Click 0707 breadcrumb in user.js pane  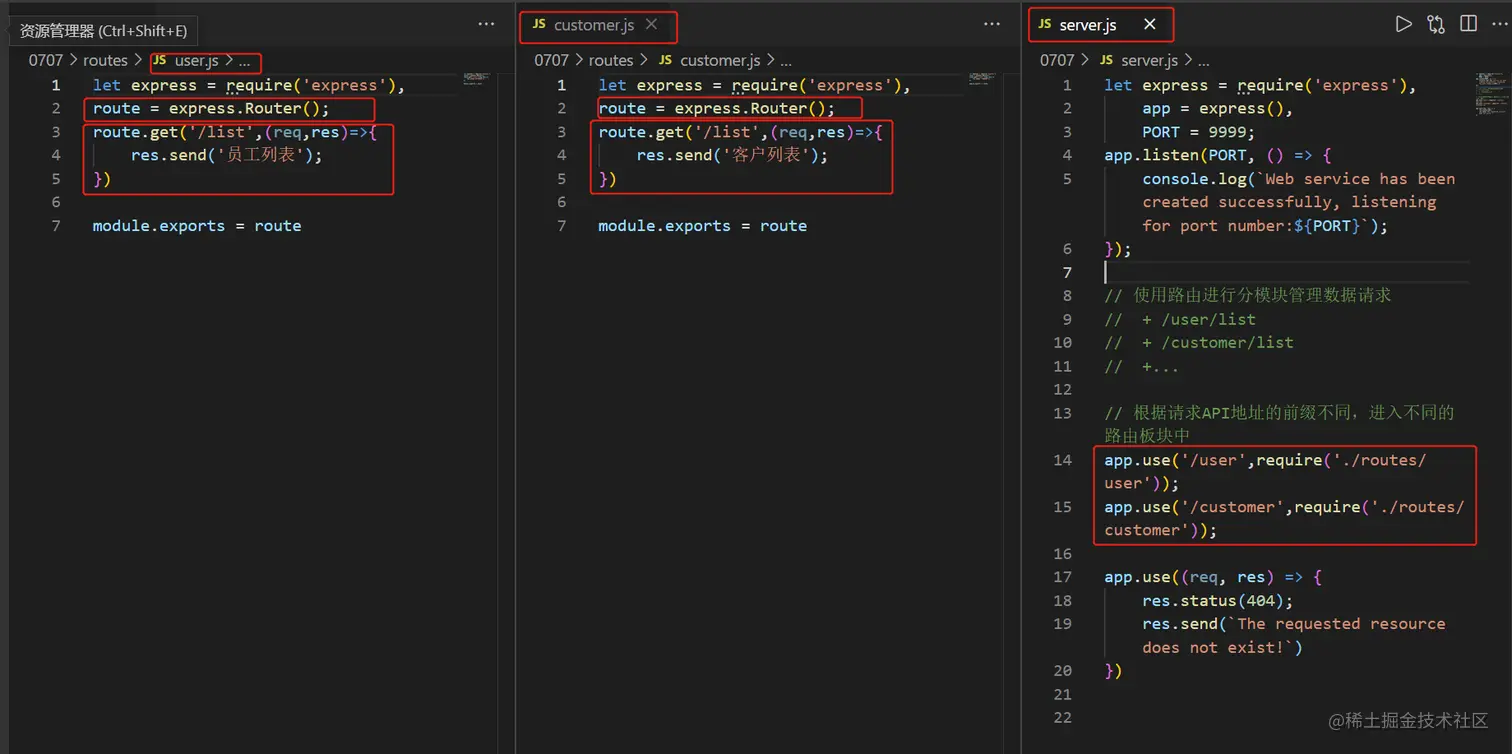[46, 60]
